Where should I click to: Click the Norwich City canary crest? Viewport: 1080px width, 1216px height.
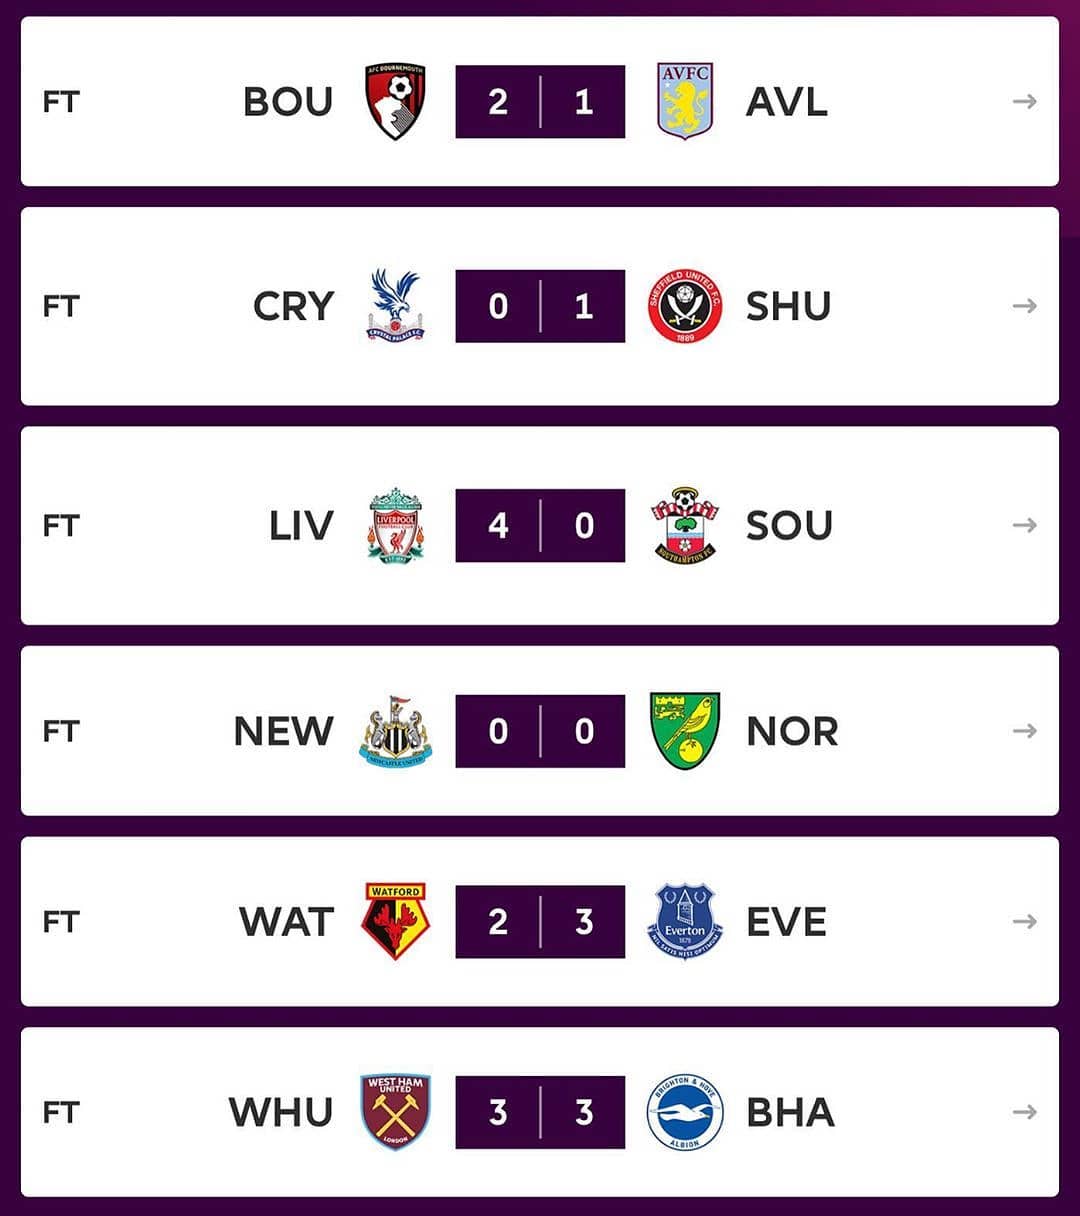(x=685, y=731)
